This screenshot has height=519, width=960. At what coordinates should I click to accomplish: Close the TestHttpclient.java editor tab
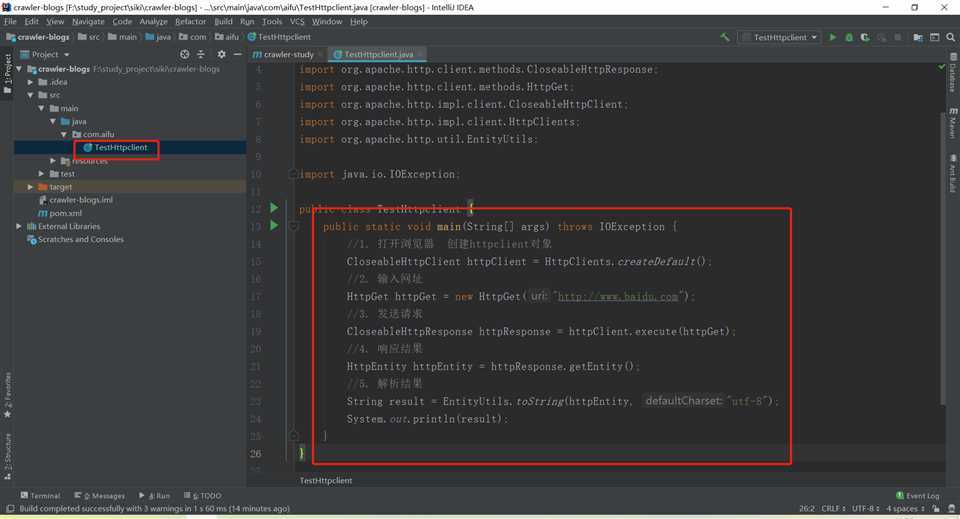[421, 54]
